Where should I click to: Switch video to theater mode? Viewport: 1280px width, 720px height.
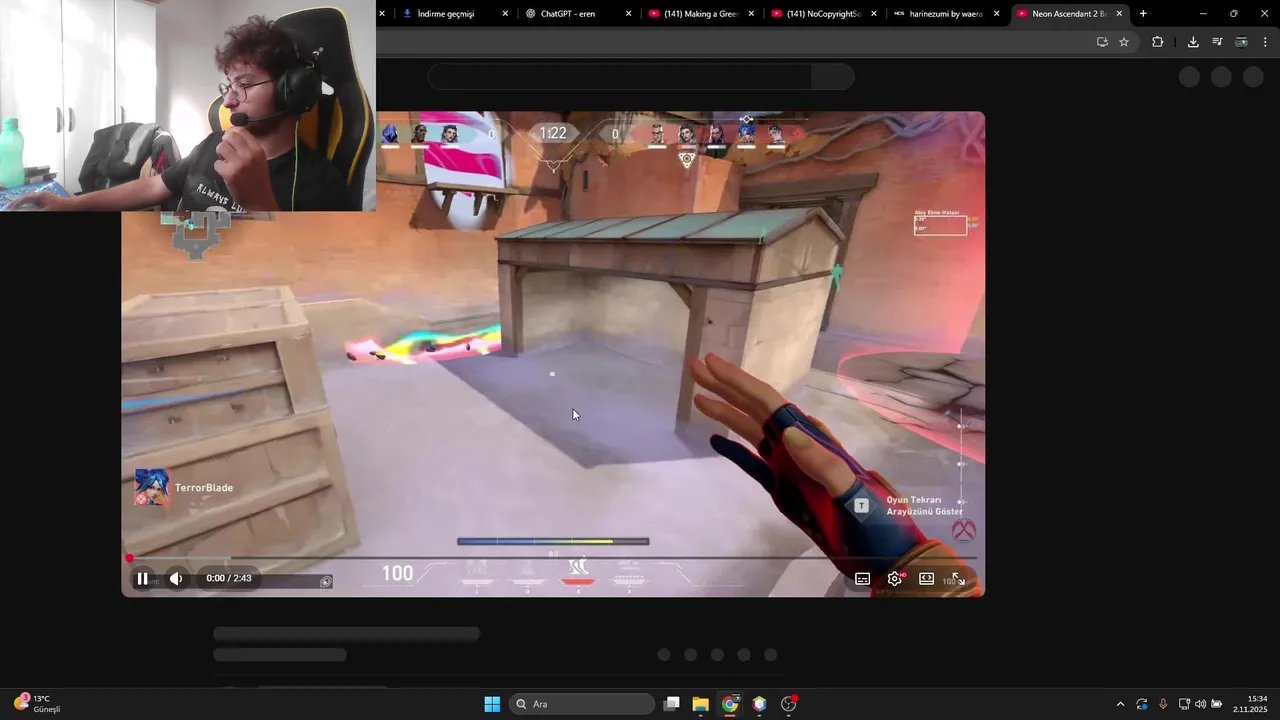(x=926, y=579)
